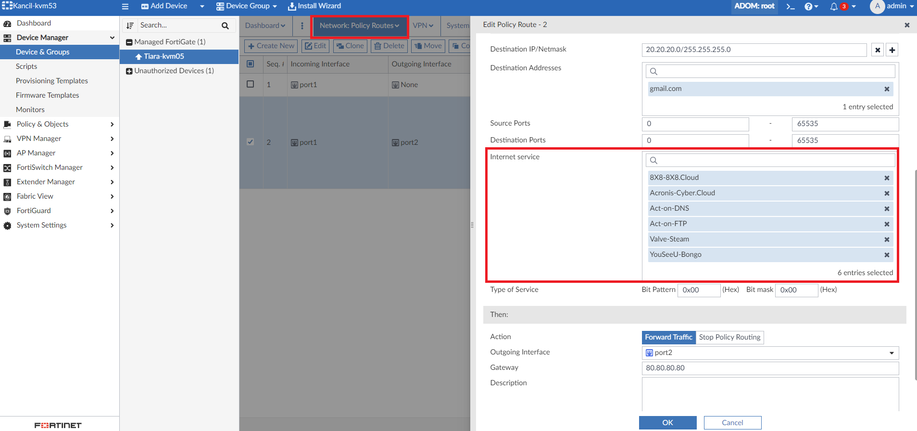Click the Edit toolbar button
Screen dimensions: 917x431
tap(315, 46)
